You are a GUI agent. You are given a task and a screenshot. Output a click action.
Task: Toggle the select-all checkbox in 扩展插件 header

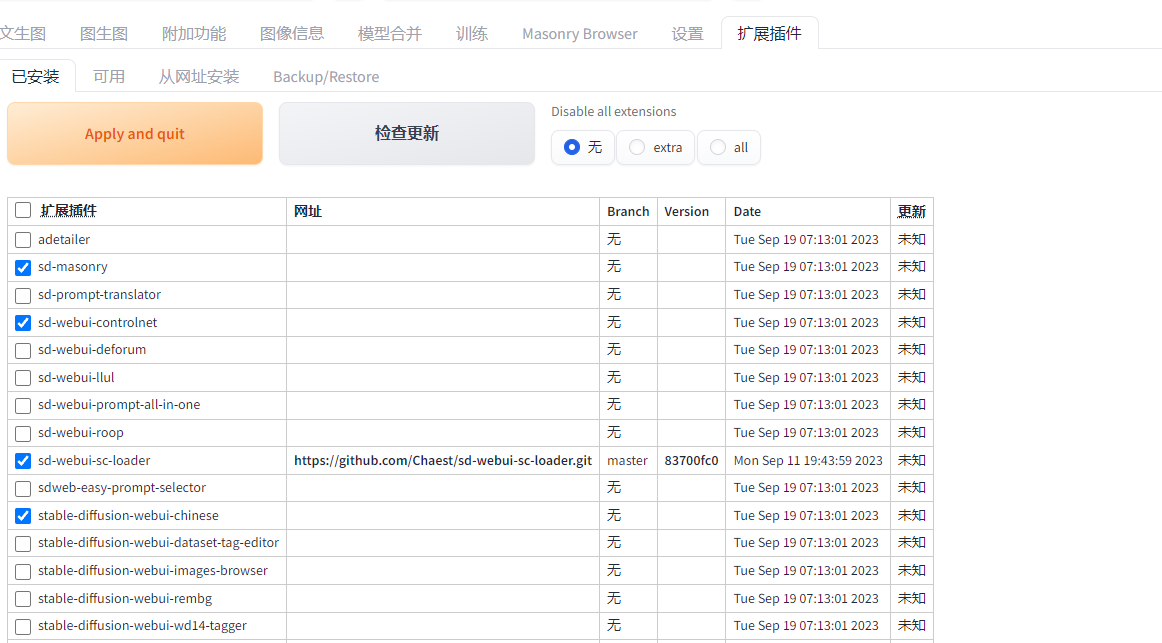pos(23,210)
